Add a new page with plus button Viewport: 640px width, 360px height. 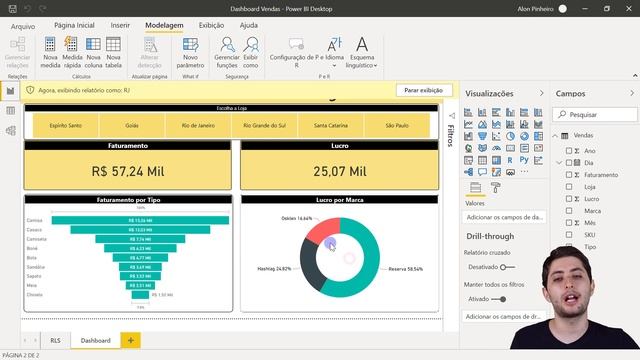click(131, 340)
